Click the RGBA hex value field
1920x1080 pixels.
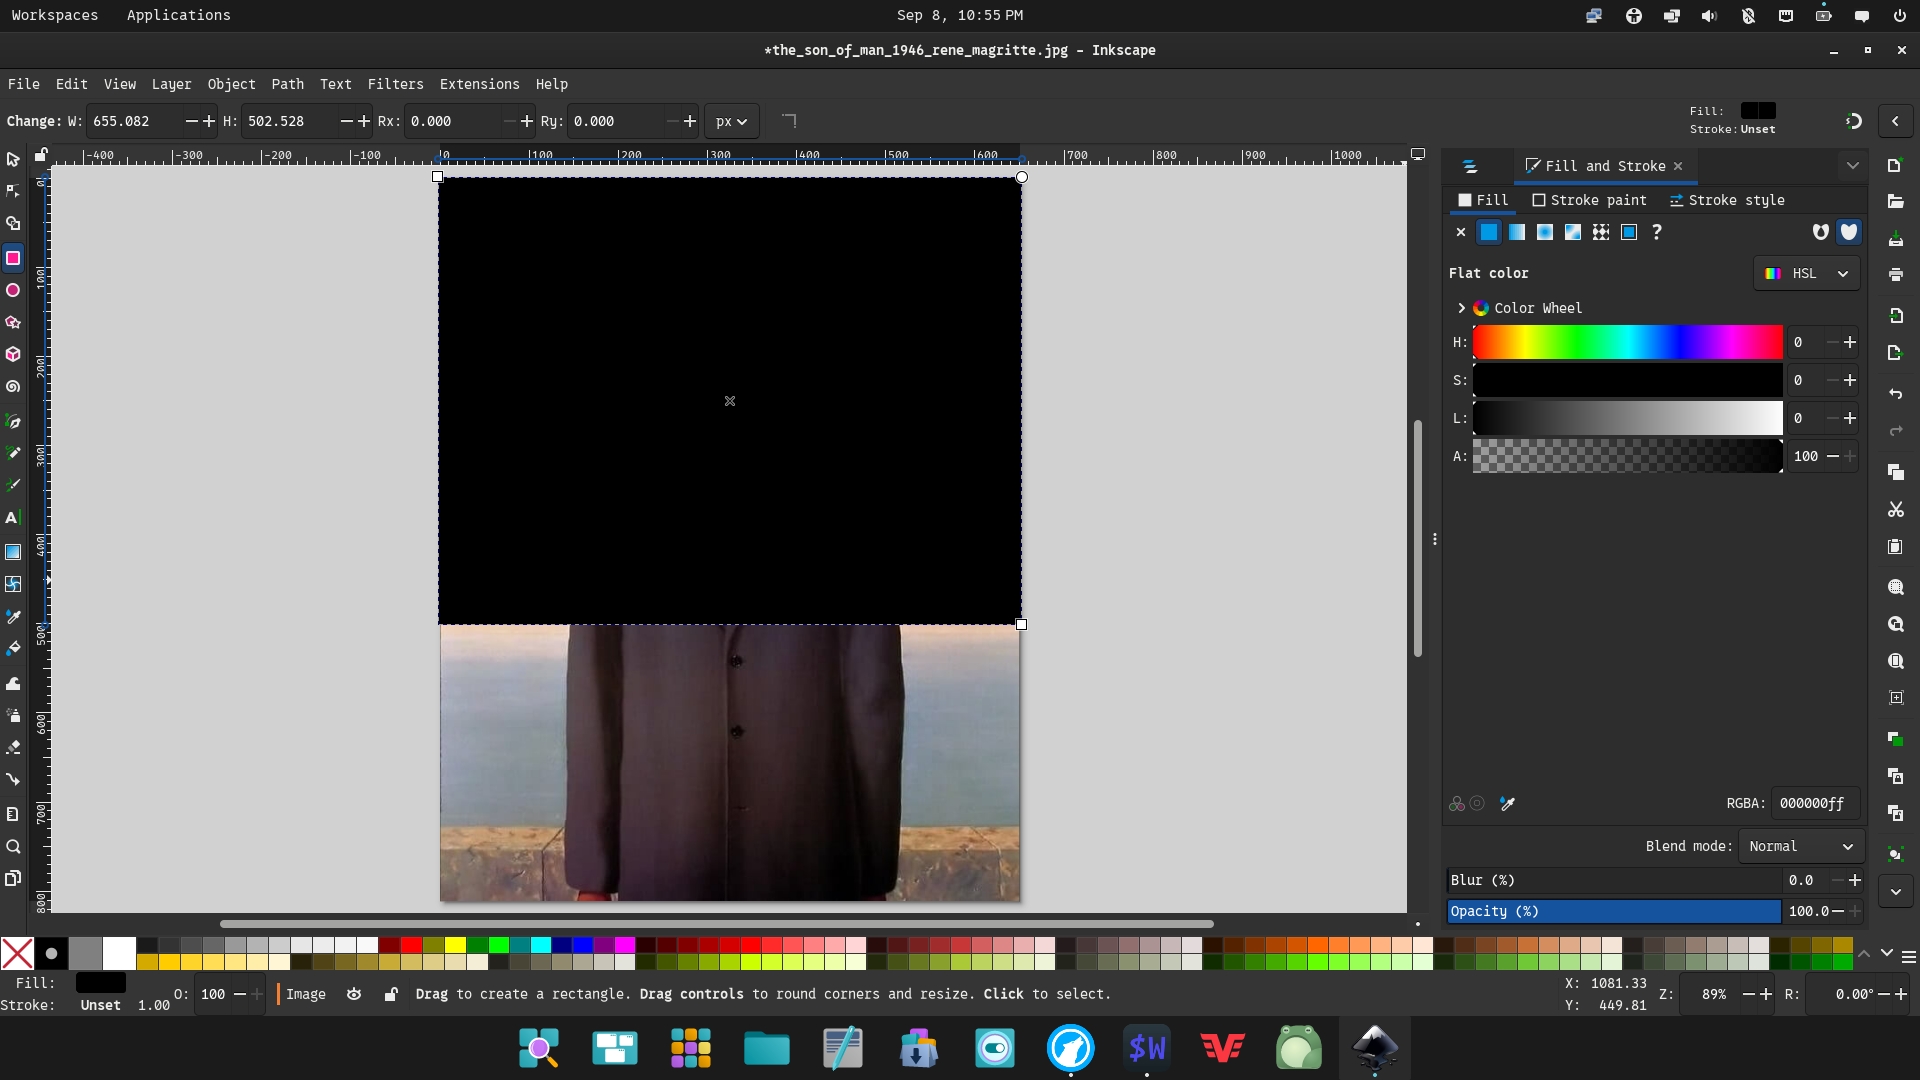coord(1815,803)
